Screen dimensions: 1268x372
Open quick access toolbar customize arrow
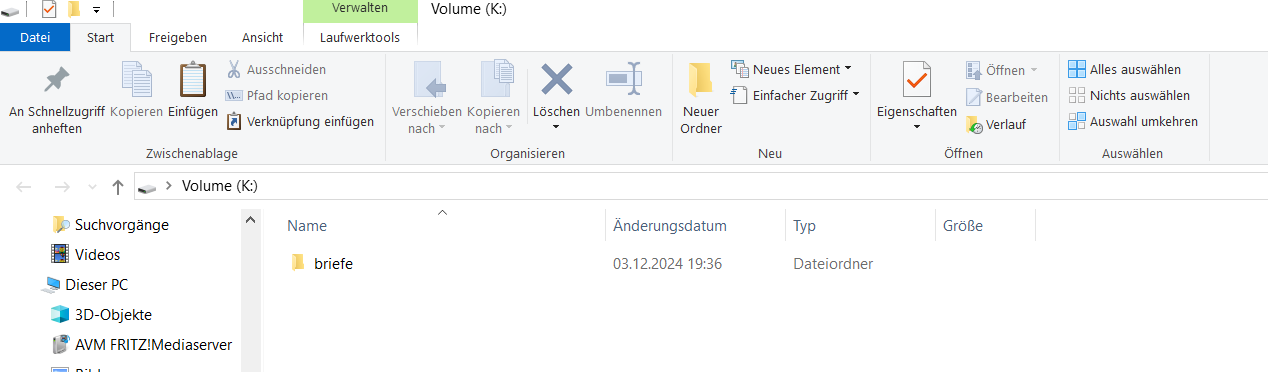[96, 10]
